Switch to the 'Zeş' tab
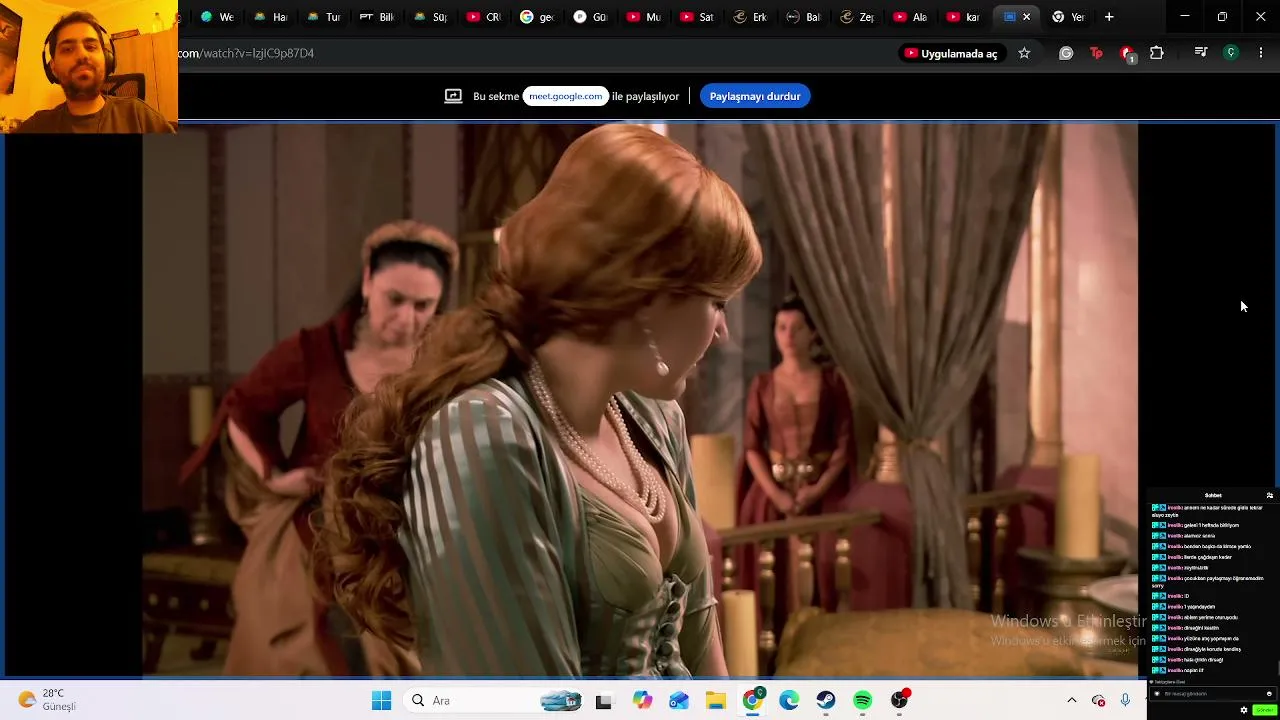 click(856, 17)
